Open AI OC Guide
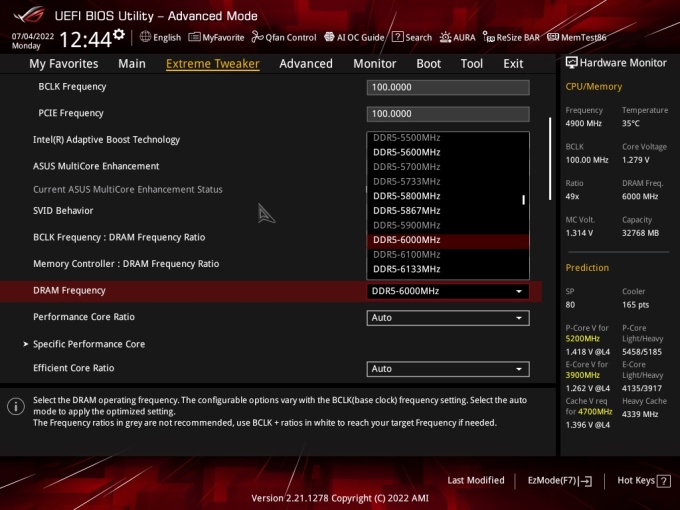680x510 pixels. pos(354,37)
